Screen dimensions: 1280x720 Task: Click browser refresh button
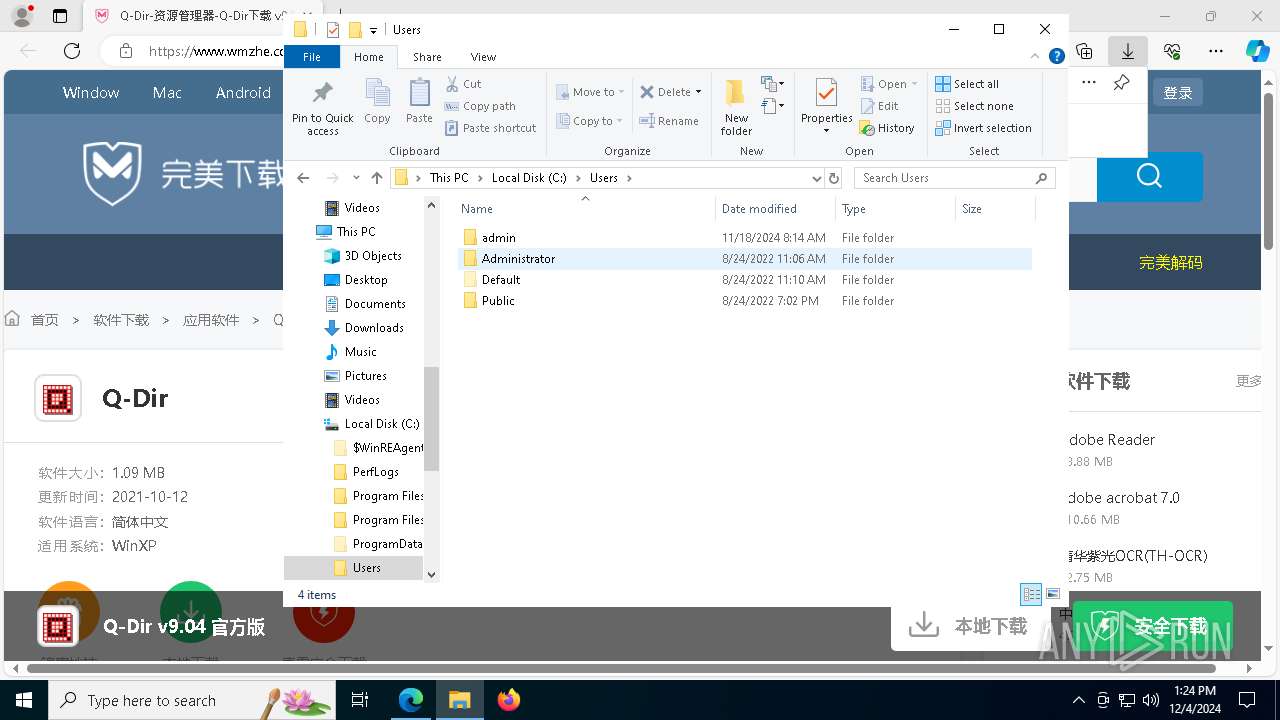pos(72,51)
